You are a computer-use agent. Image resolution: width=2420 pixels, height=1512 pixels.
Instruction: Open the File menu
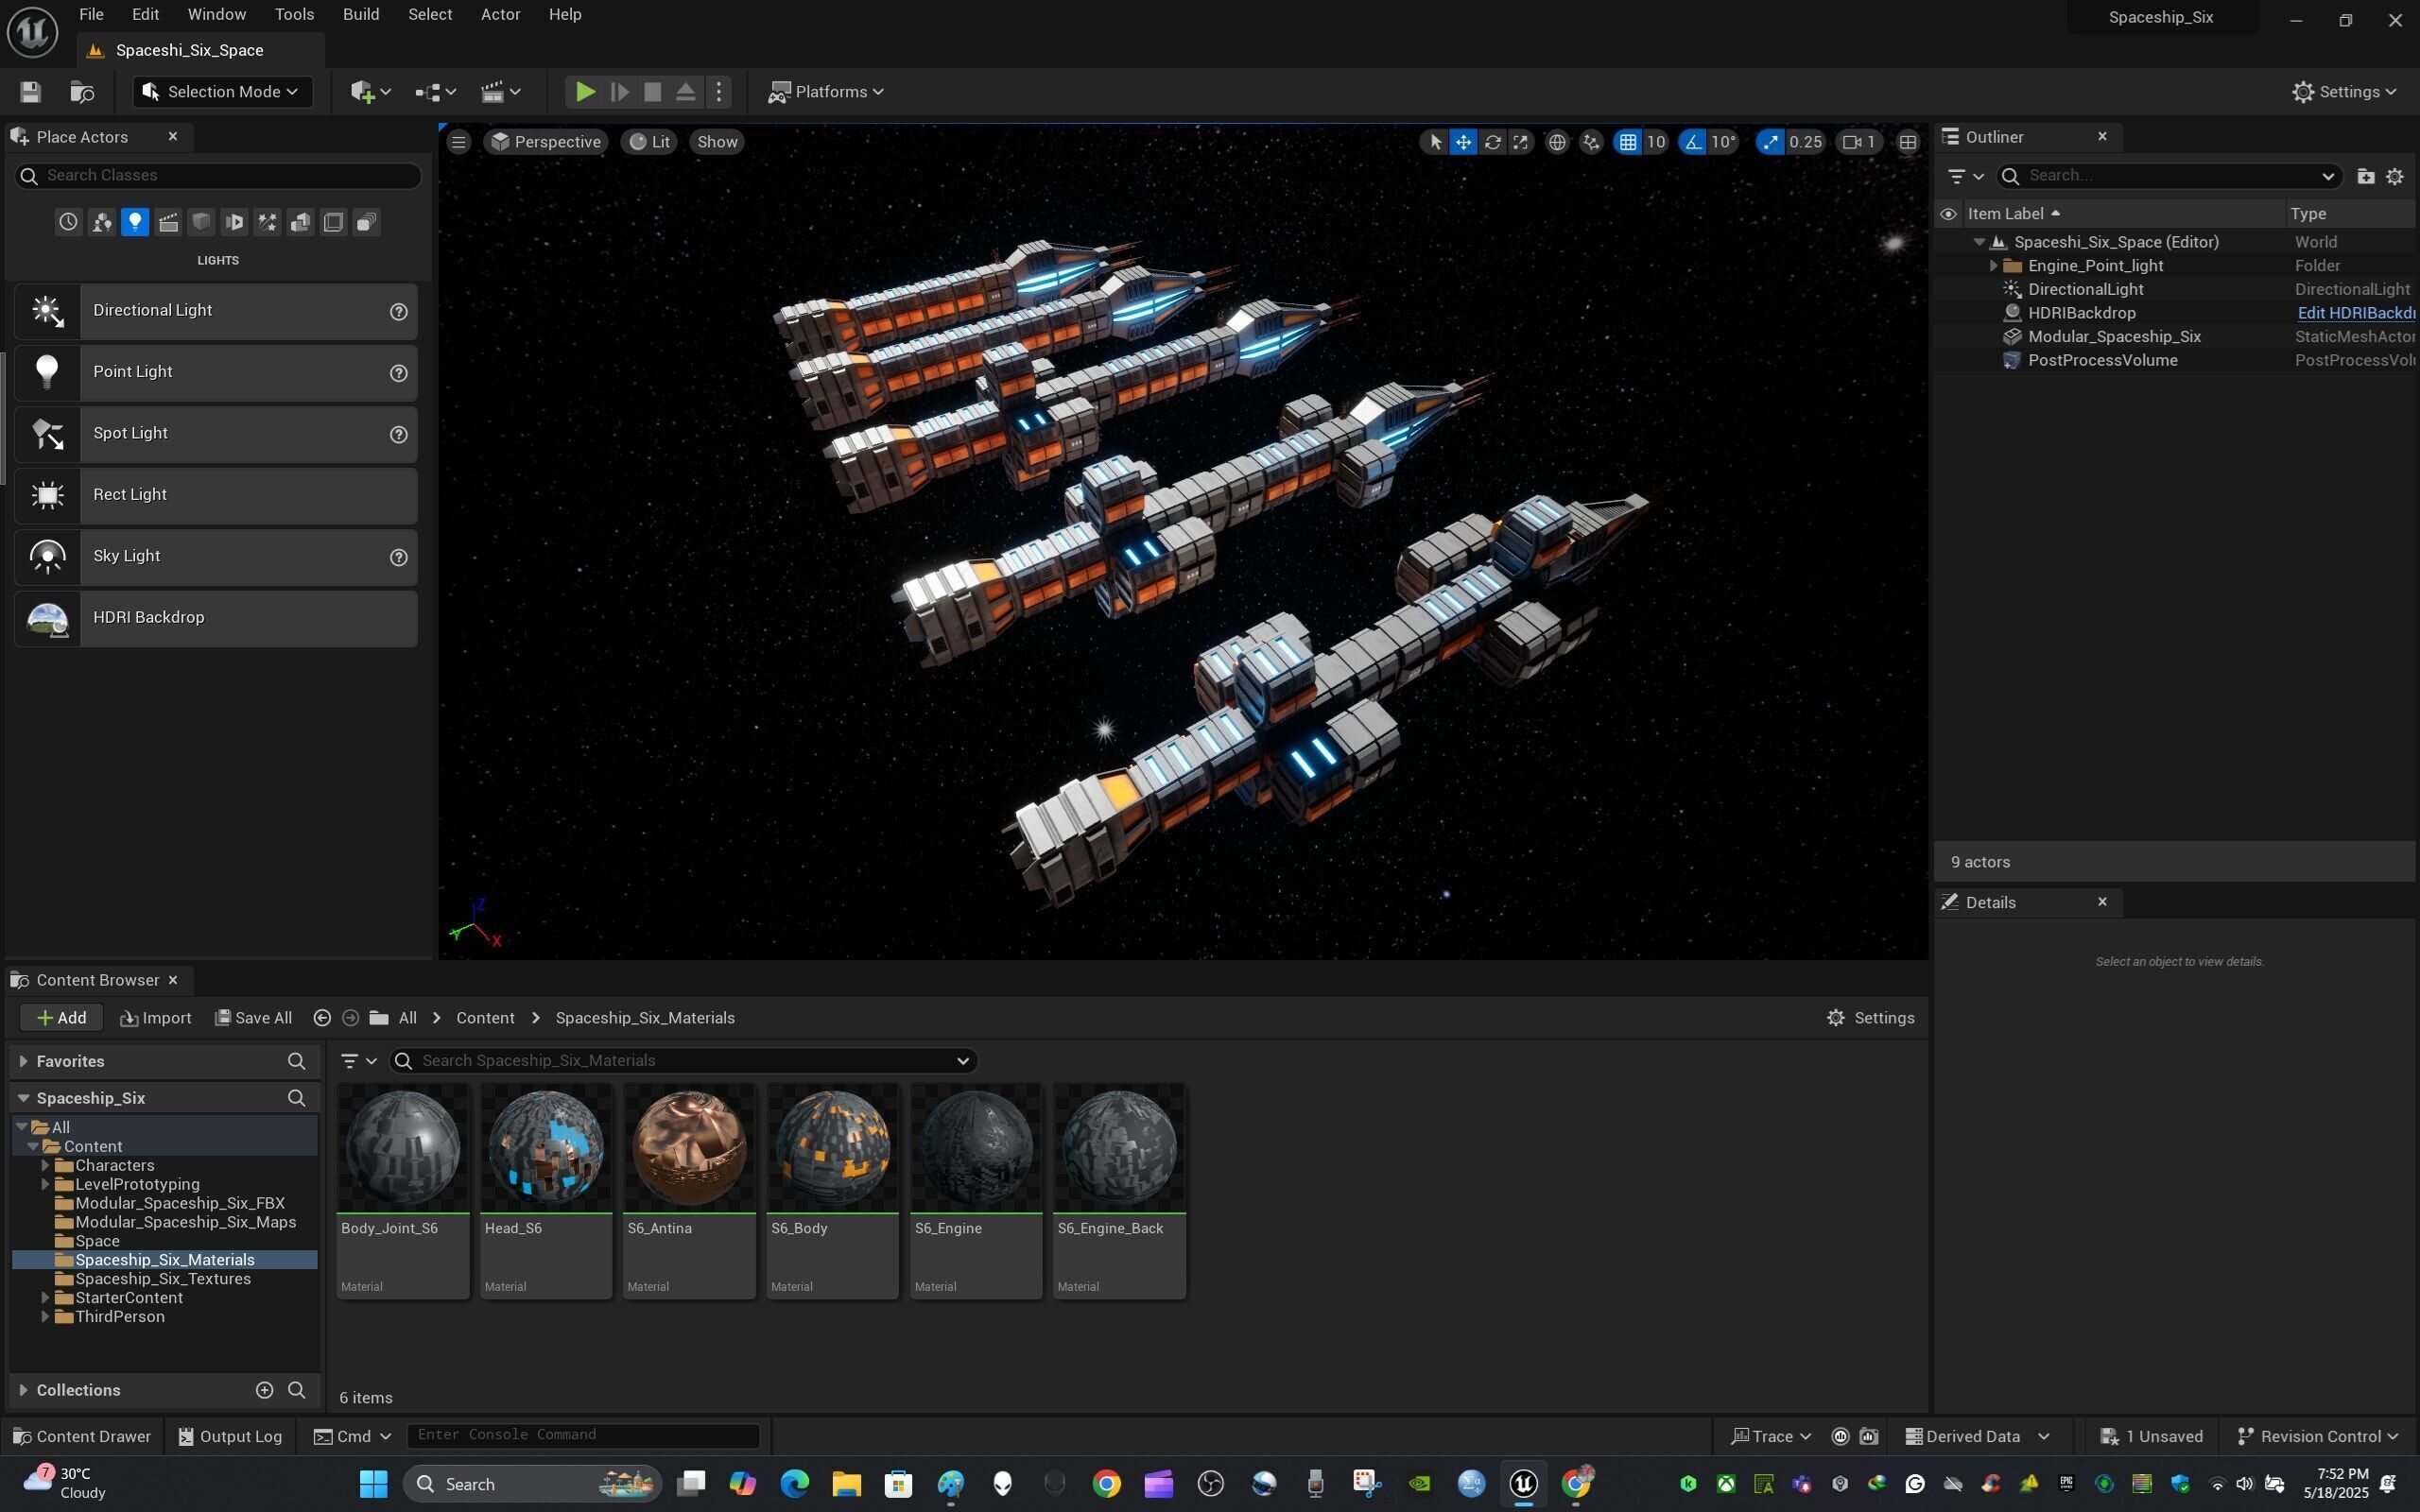point(91,15)
